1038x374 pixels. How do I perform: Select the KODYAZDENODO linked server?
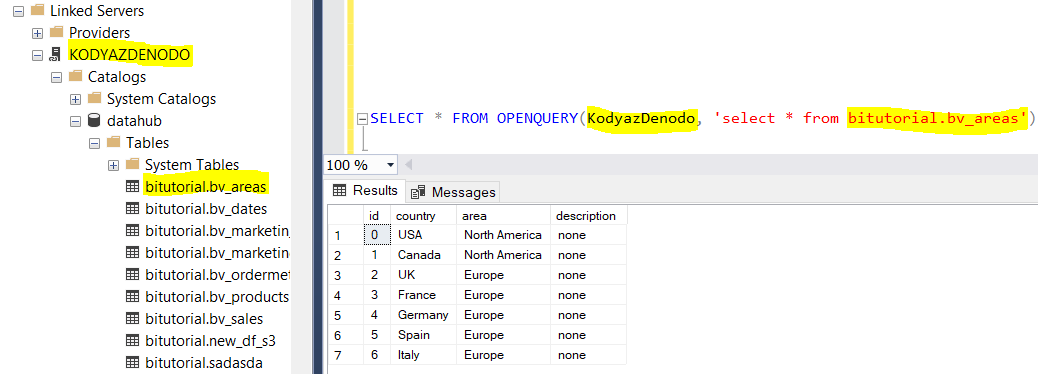pos(130,55)
